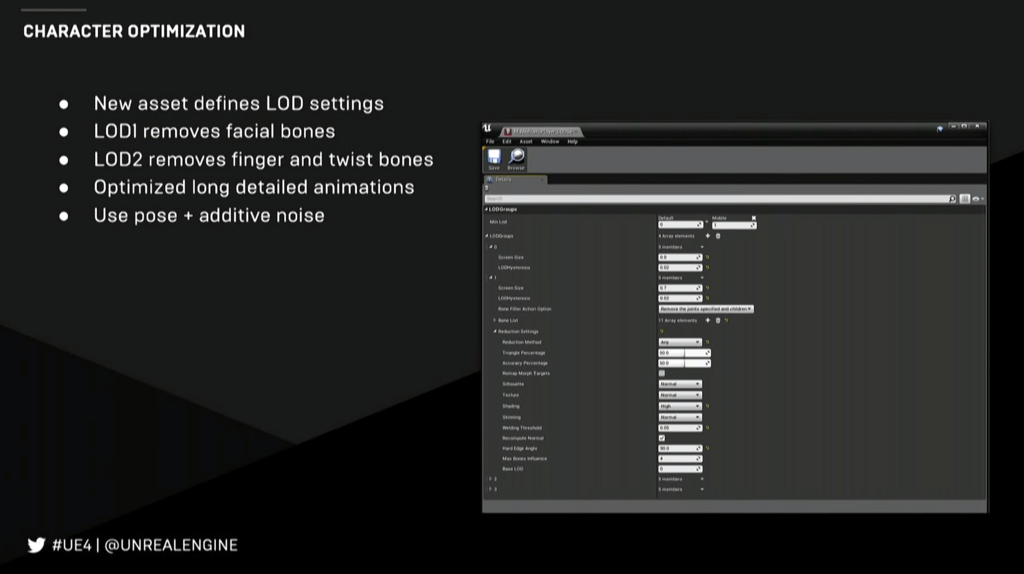This screenshot has height=574, width=1024.
Task: Click the Min Lod Default value field
Action: click(680, 225)
